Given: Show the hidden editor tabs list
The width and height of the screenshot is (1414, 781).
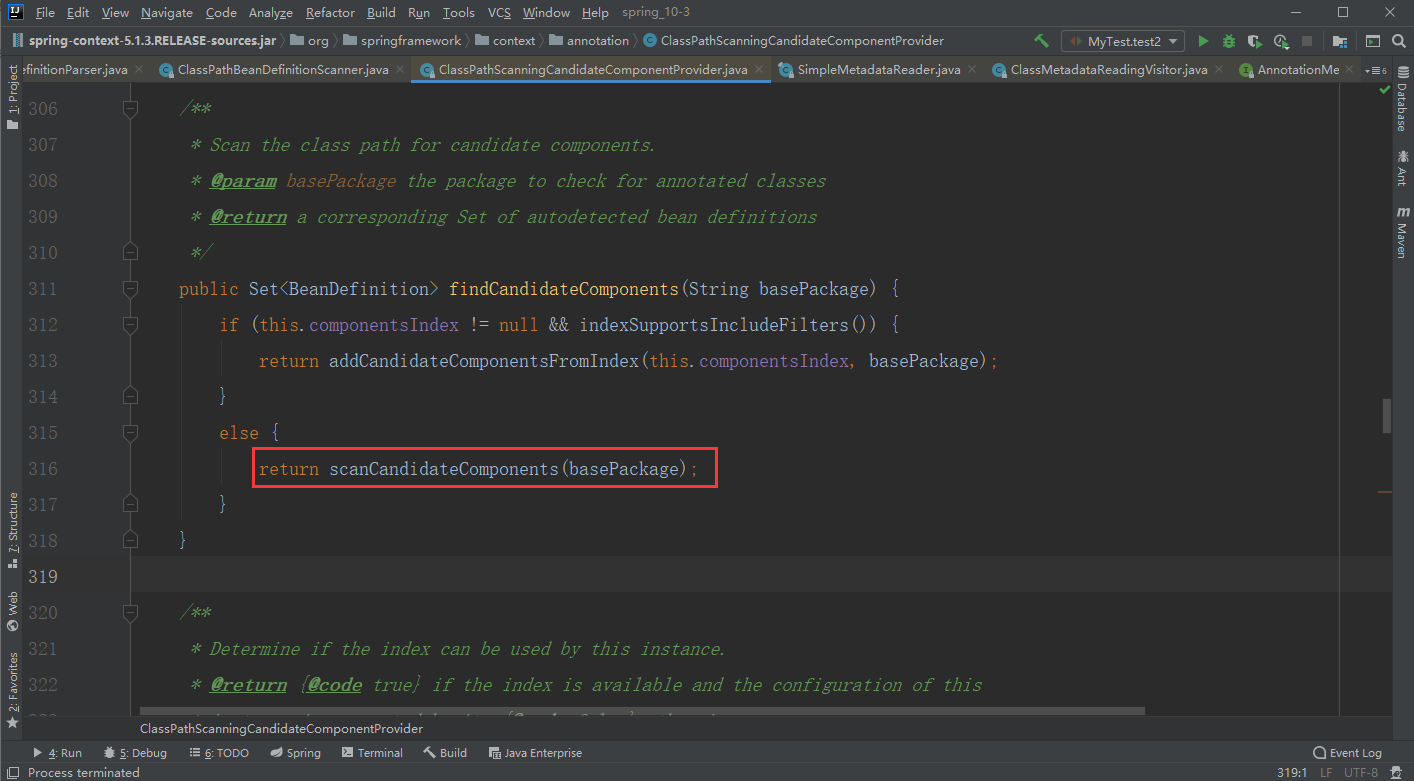Looking at the screenshot, I should (1377, 70).
